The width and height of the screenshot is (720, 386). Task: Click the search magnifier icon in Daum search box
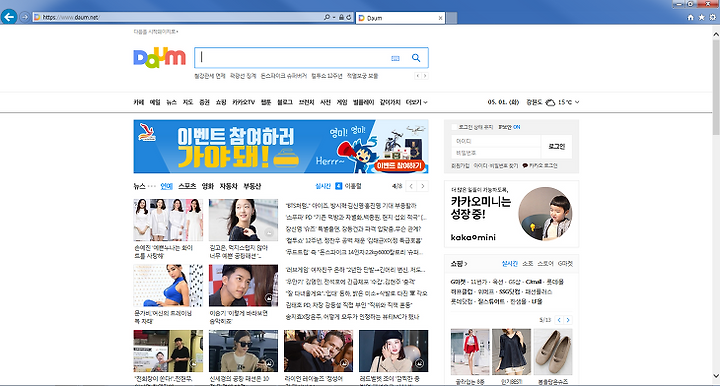416,58
